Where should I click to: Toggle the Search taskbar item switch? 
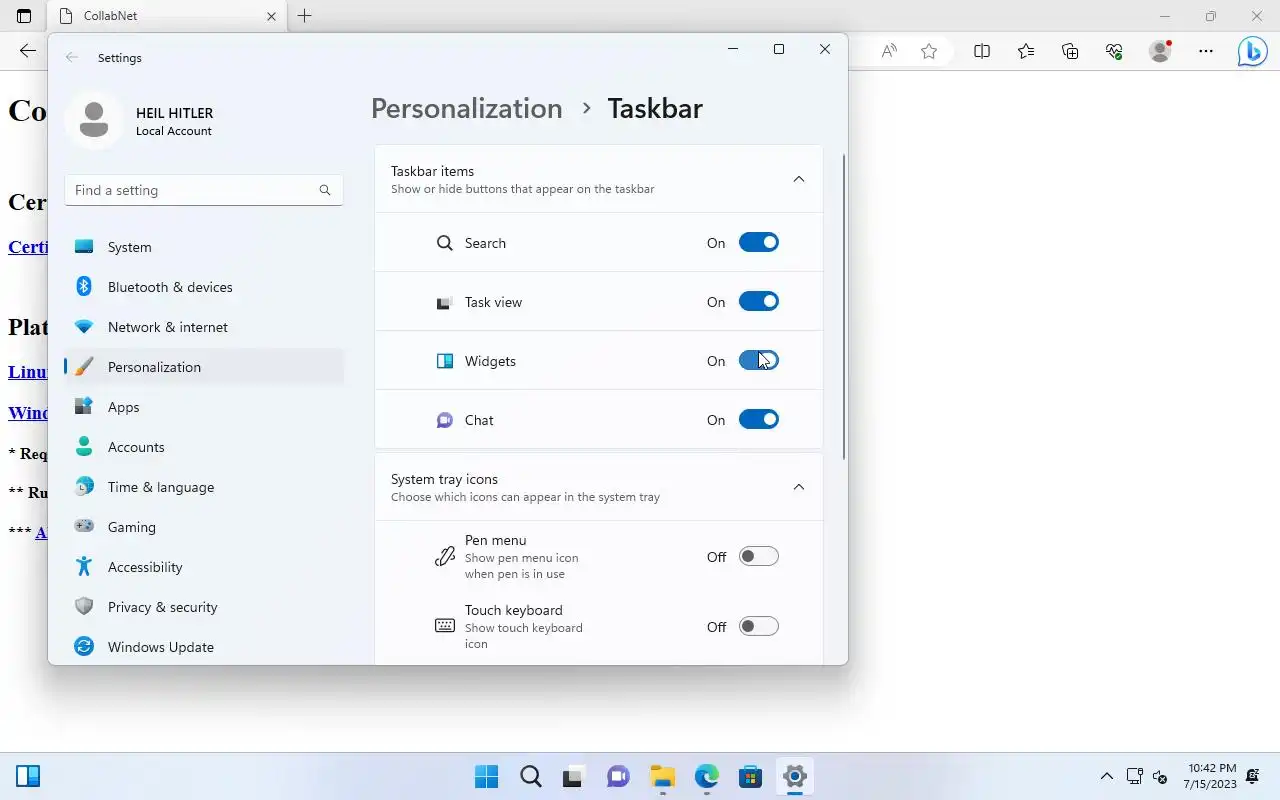click(758, 242)
